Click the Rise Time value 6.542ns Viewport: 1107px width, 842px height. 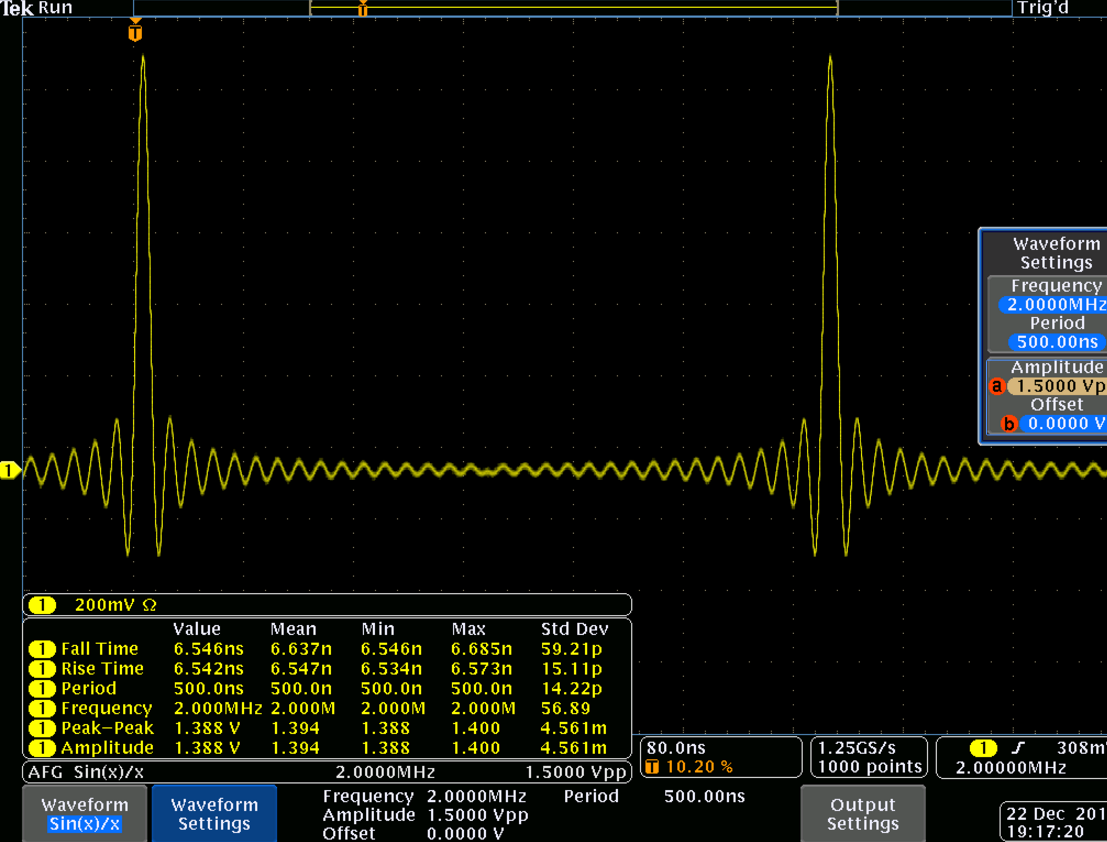tap(208, 669)
